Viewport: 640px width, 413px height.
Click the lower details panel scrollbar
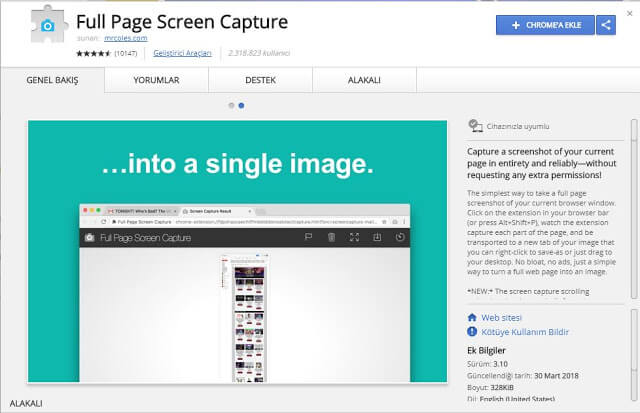[634, 355]
